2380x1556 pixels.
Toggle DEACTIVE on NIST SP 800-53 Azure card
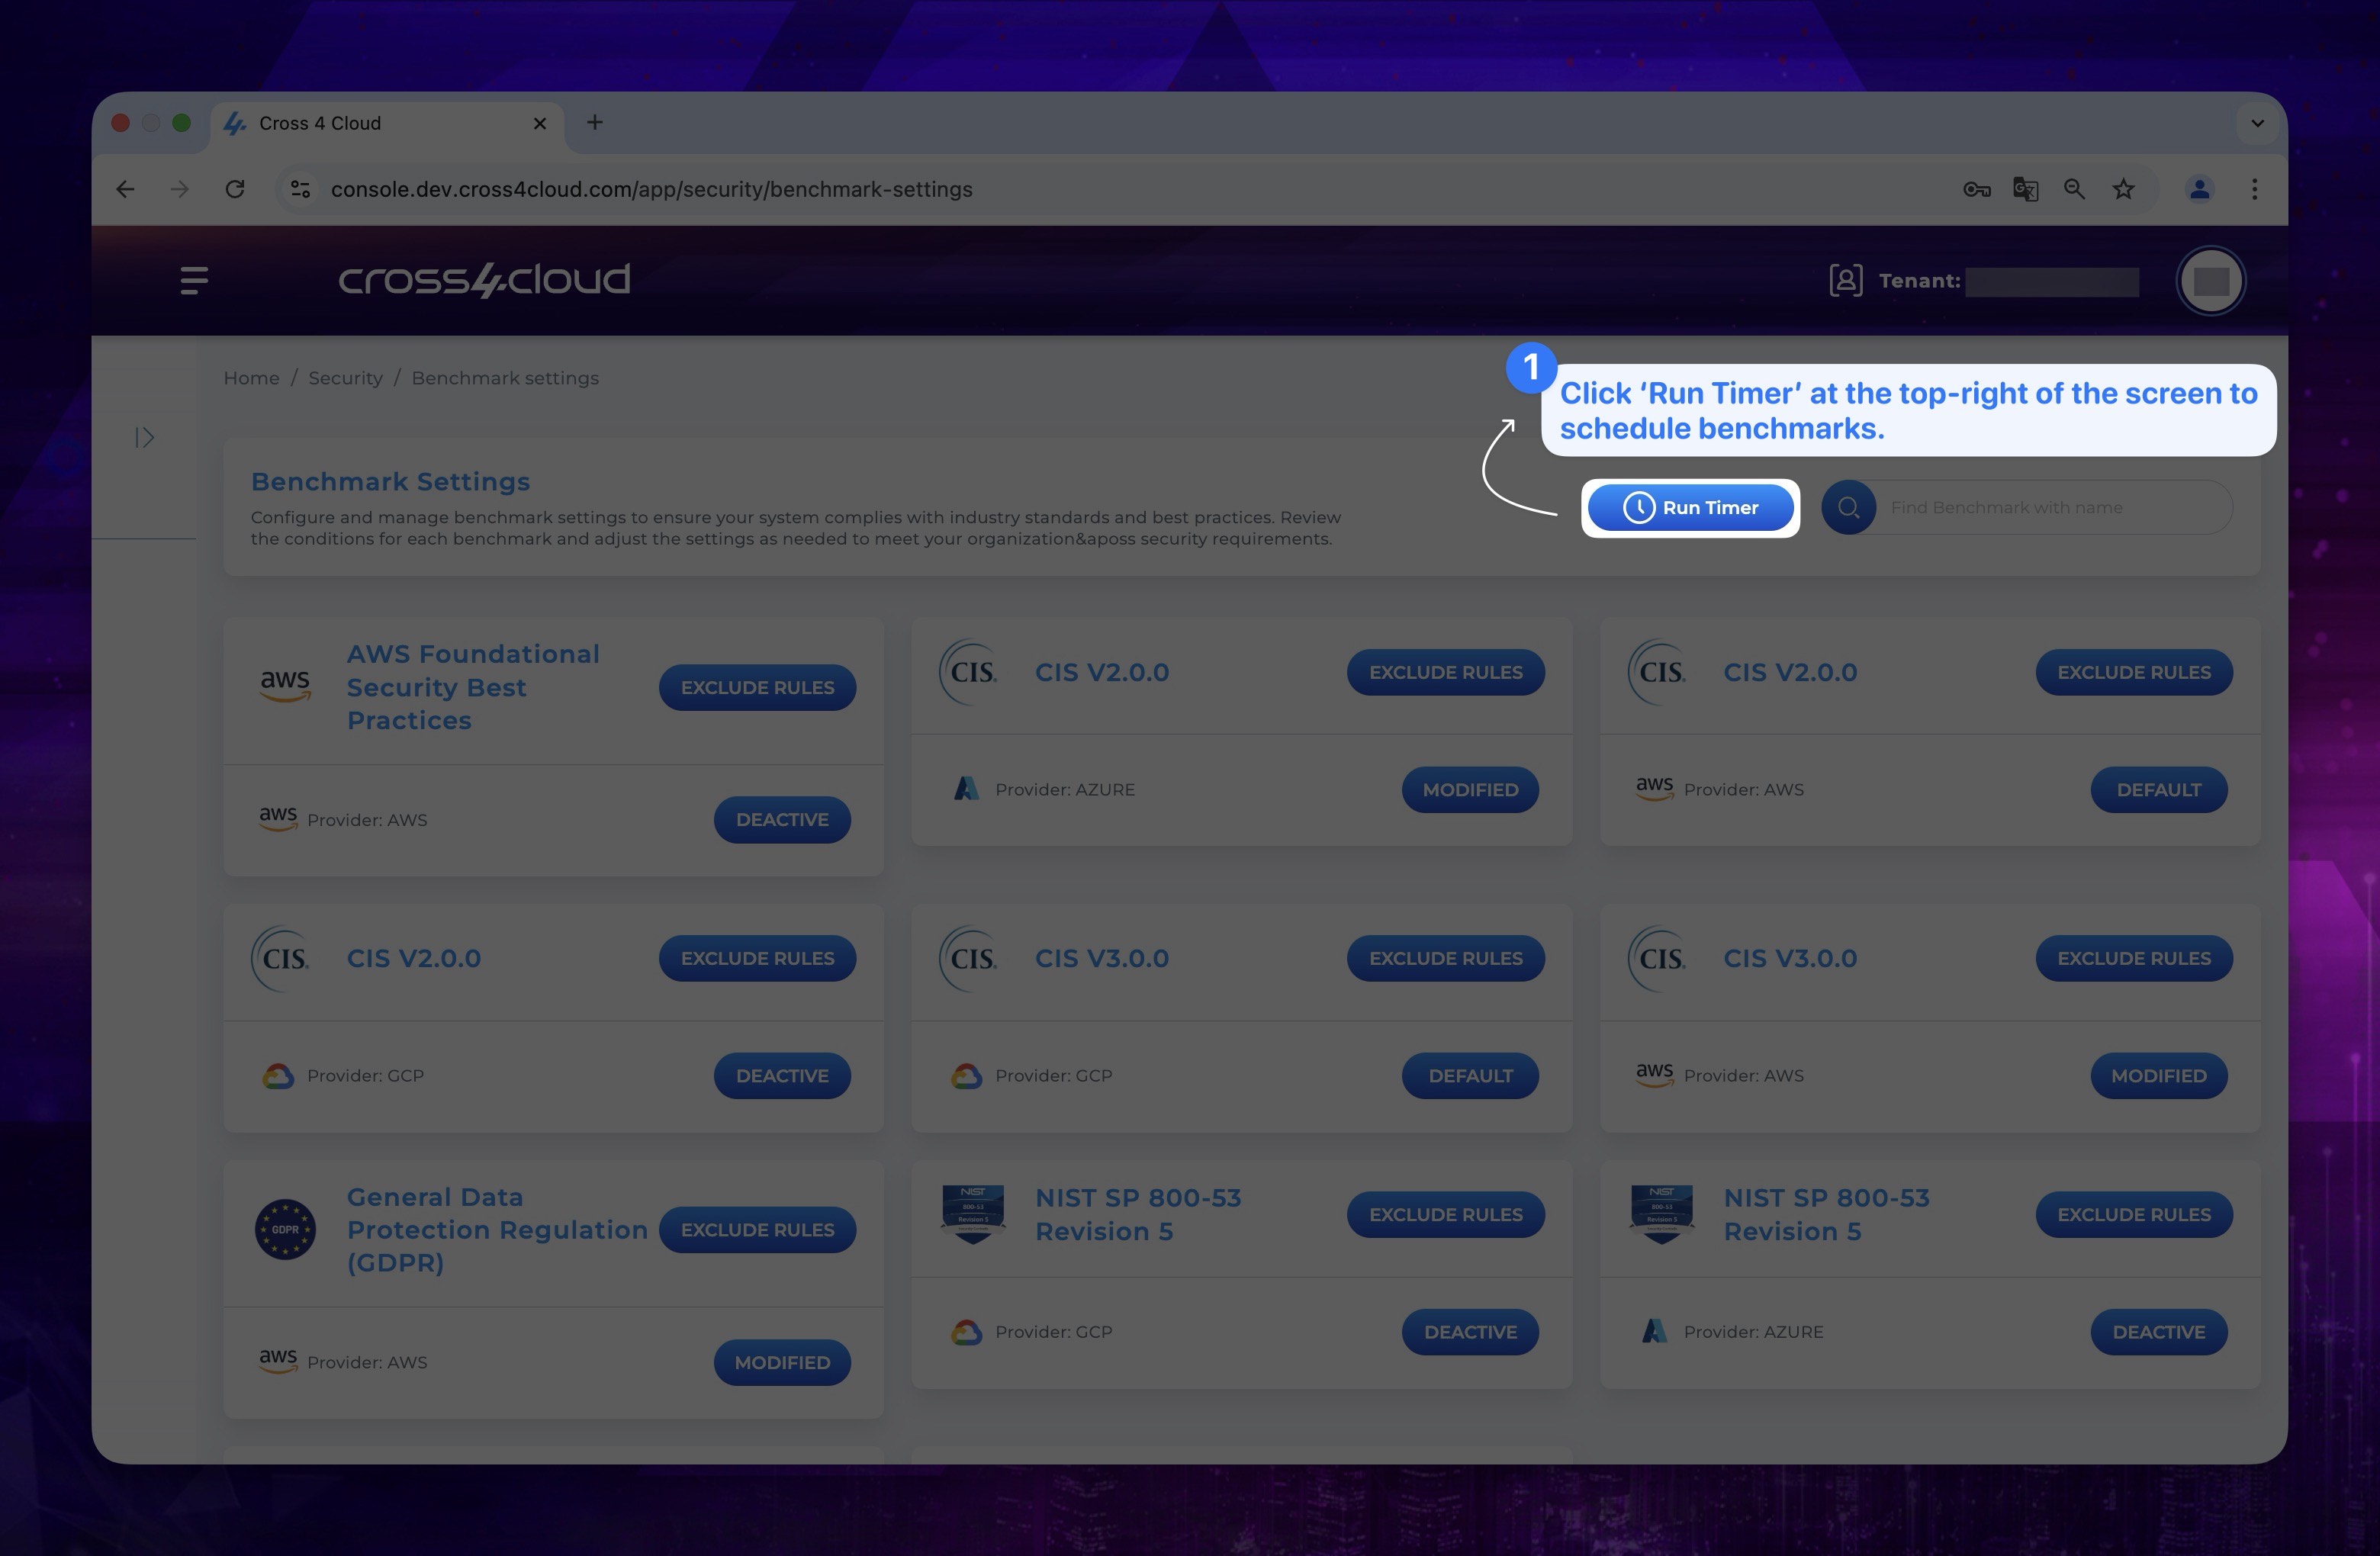pyautogui.click(x=2158, y=1332)
